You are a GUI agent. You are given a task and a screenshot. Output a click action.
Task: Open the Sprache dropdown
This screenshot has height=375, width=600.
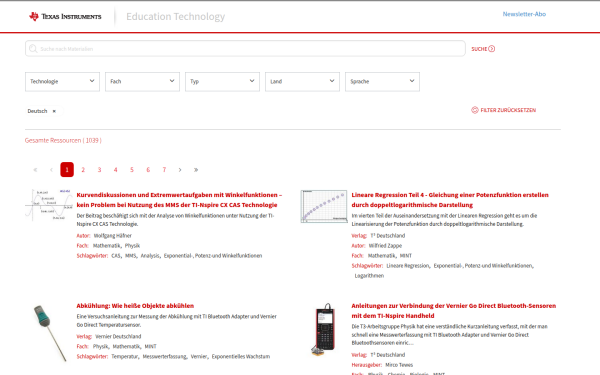(382, 82)
